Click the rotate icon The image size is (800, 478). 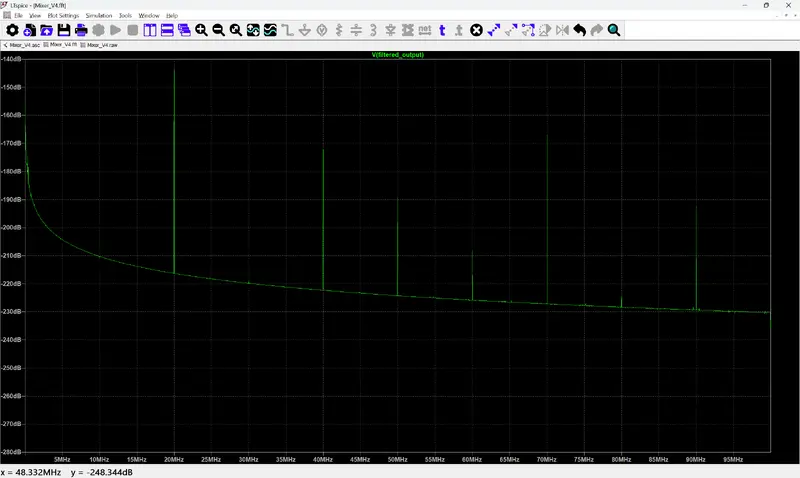click(x=545, y=30)
